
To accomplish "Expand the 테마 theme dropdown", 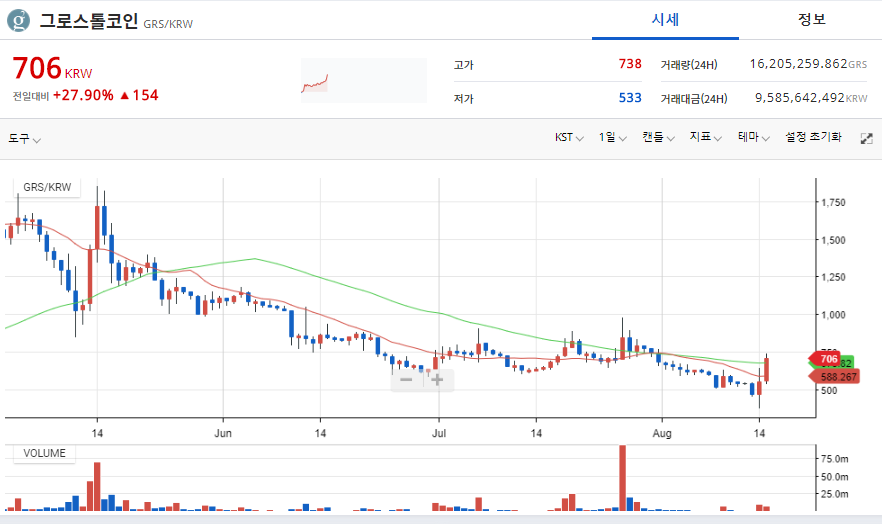I will click(x=753, y=137).
